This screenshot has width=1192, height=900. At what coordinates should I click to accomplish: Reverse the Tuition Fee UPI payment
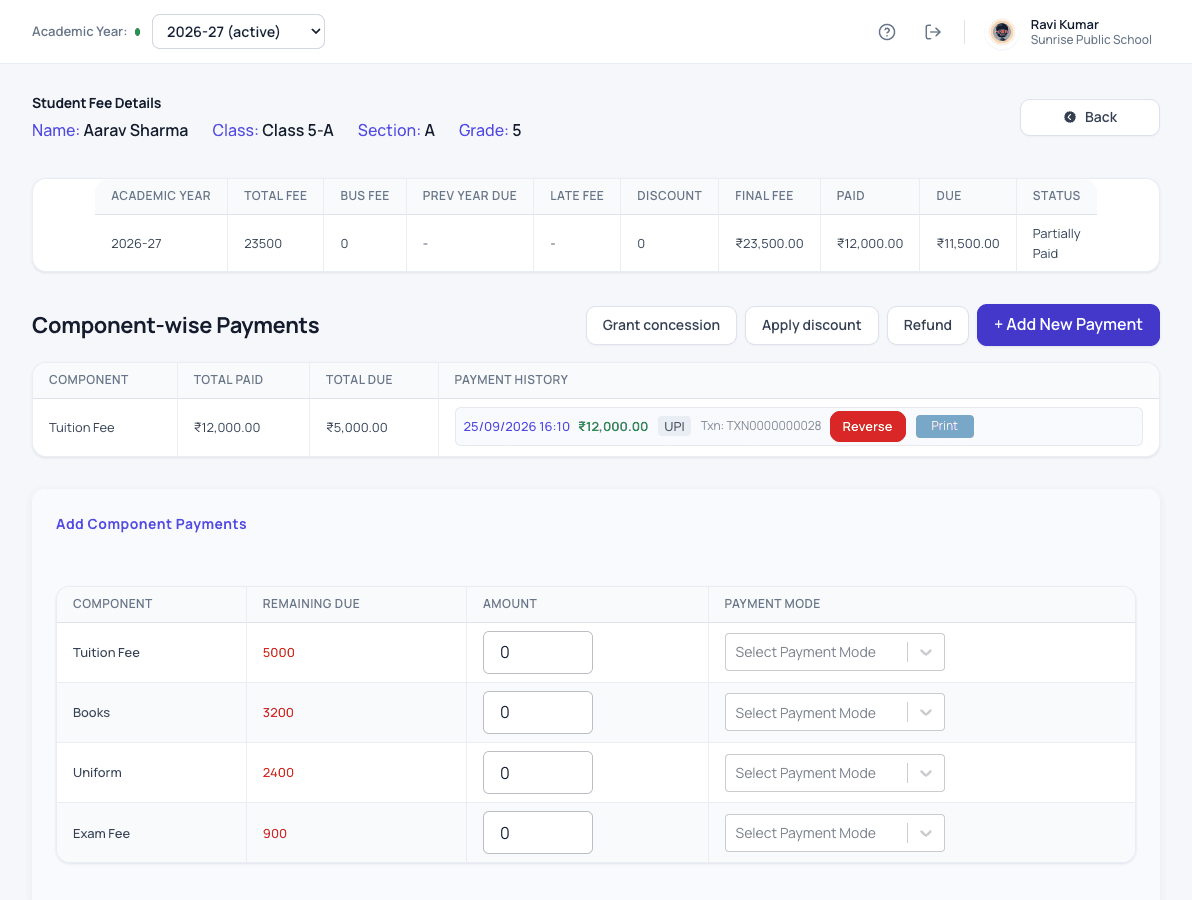(x=867, y=426)
